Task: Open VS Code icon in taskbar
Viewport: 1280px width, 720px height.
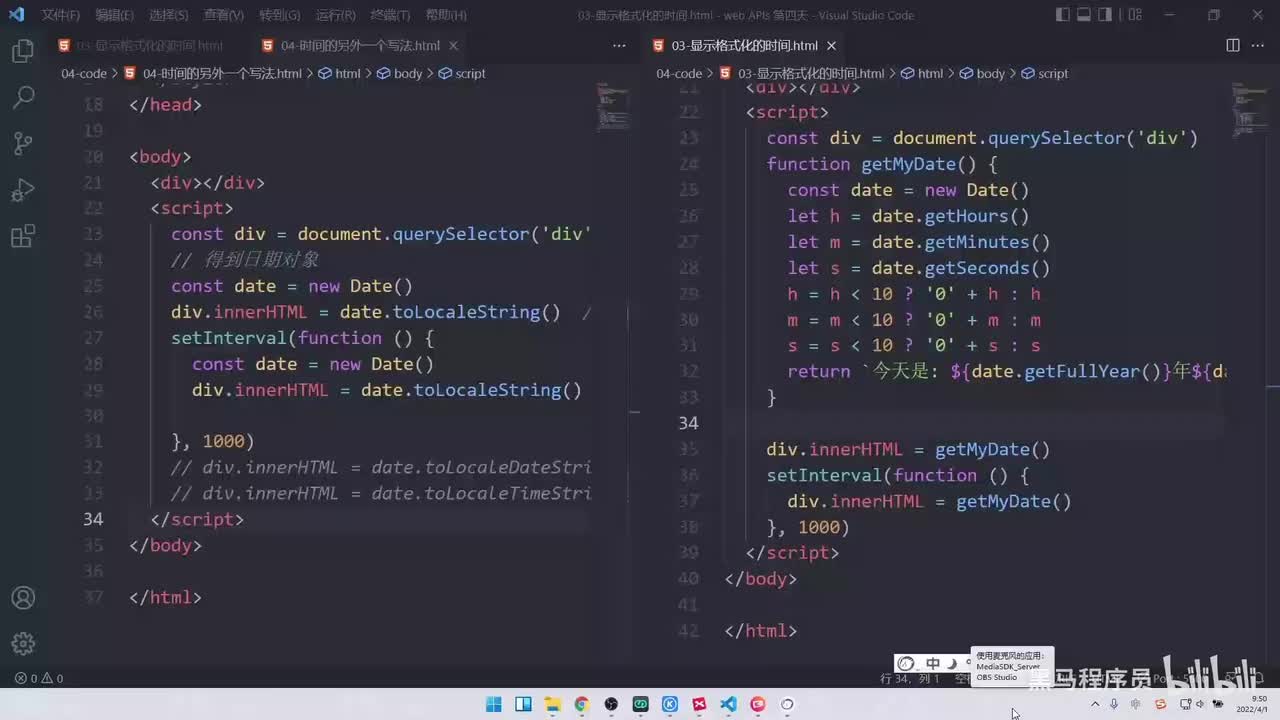Action: coord(728,704)
